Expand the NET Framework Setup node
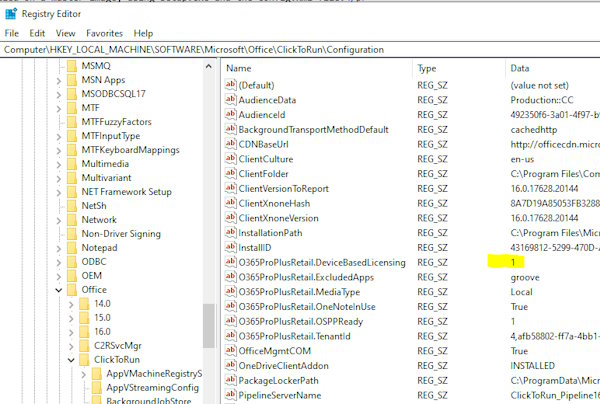 (x=59, y=192)
